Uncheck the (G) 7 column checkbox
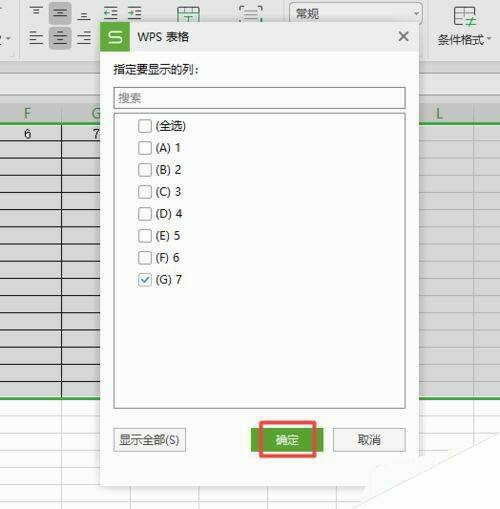The width and height of the screenshot is (500, 509). point(145,280)
